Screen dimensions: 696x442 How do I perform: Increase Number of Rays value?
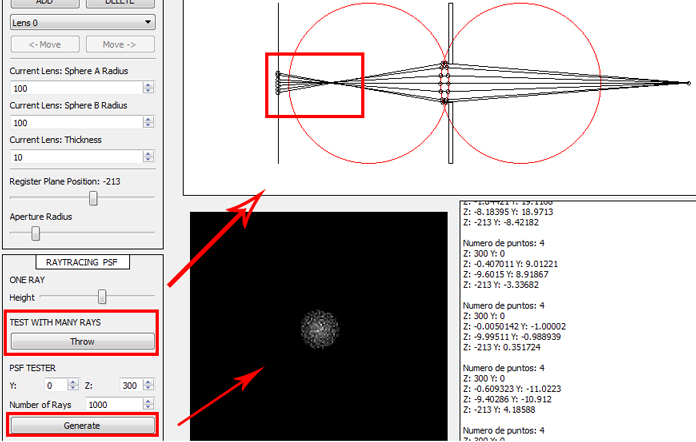coord(149,401)
